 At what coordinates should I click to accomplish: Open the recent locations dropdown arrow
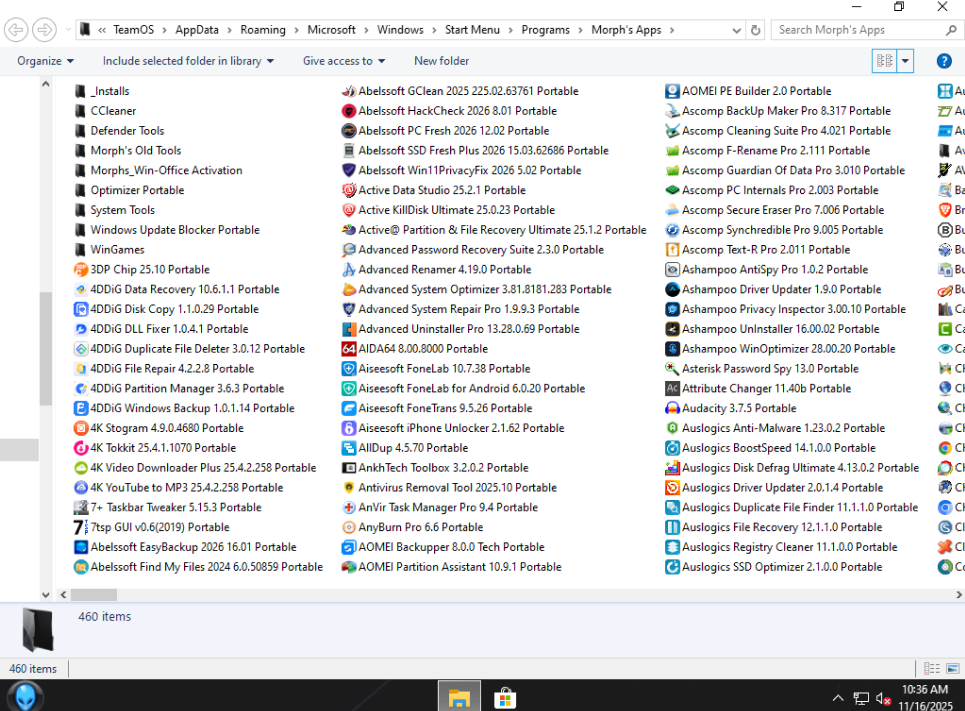click(x=68, y=30)
